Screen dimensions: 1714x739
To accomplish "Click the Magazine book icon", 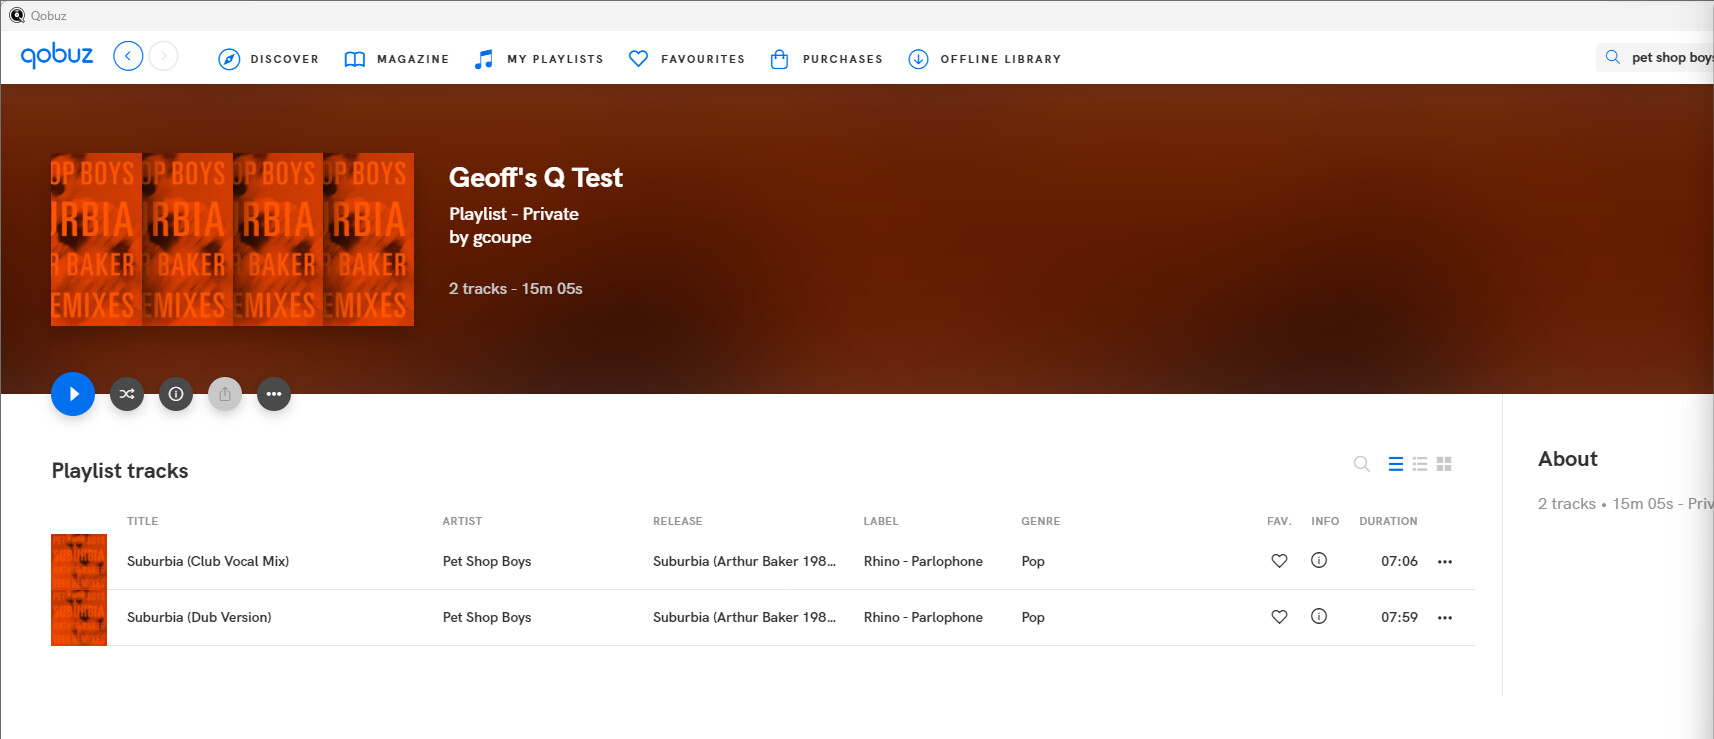I will click(x=355, y=59).
